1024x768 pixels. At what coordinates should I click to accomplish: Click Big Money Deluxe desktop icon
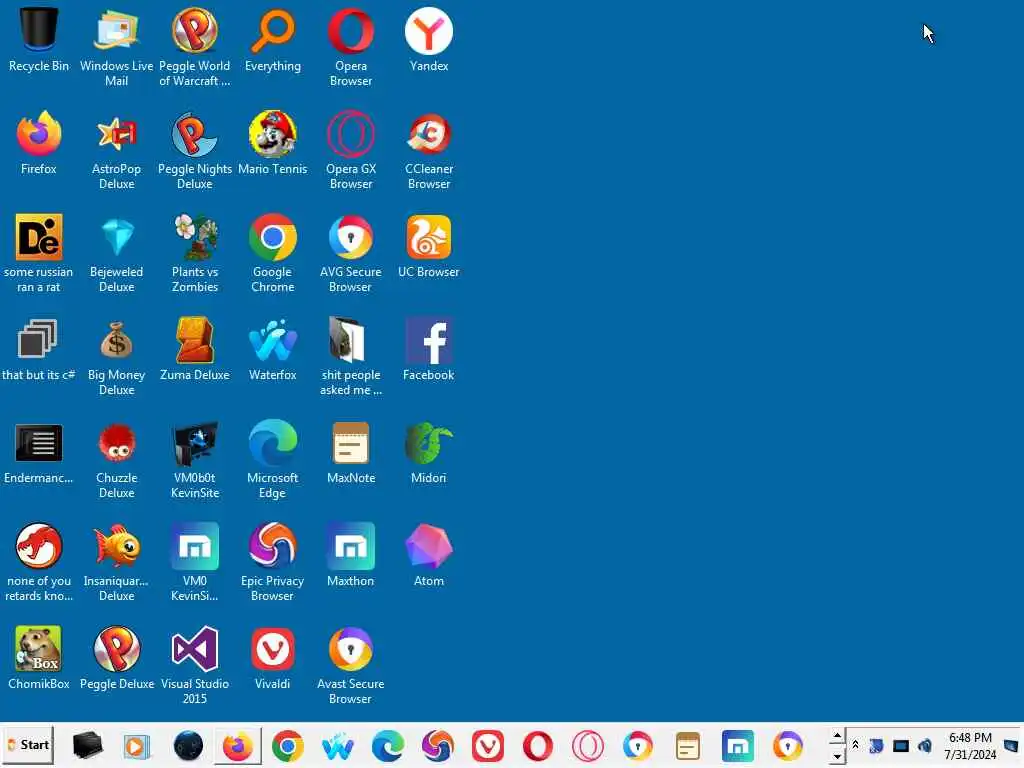point(116,357)
